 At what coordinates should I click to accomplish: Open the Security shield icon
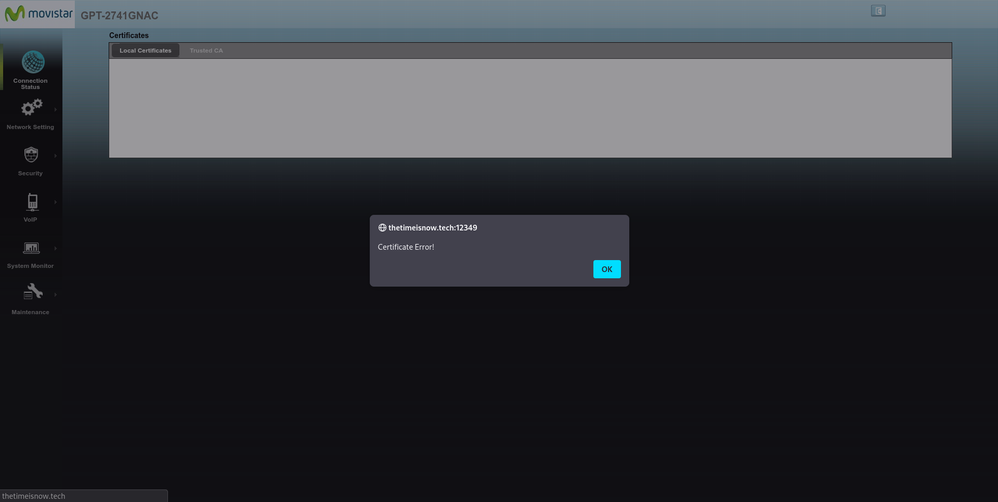pyautogui.click(x=31, y=155)
